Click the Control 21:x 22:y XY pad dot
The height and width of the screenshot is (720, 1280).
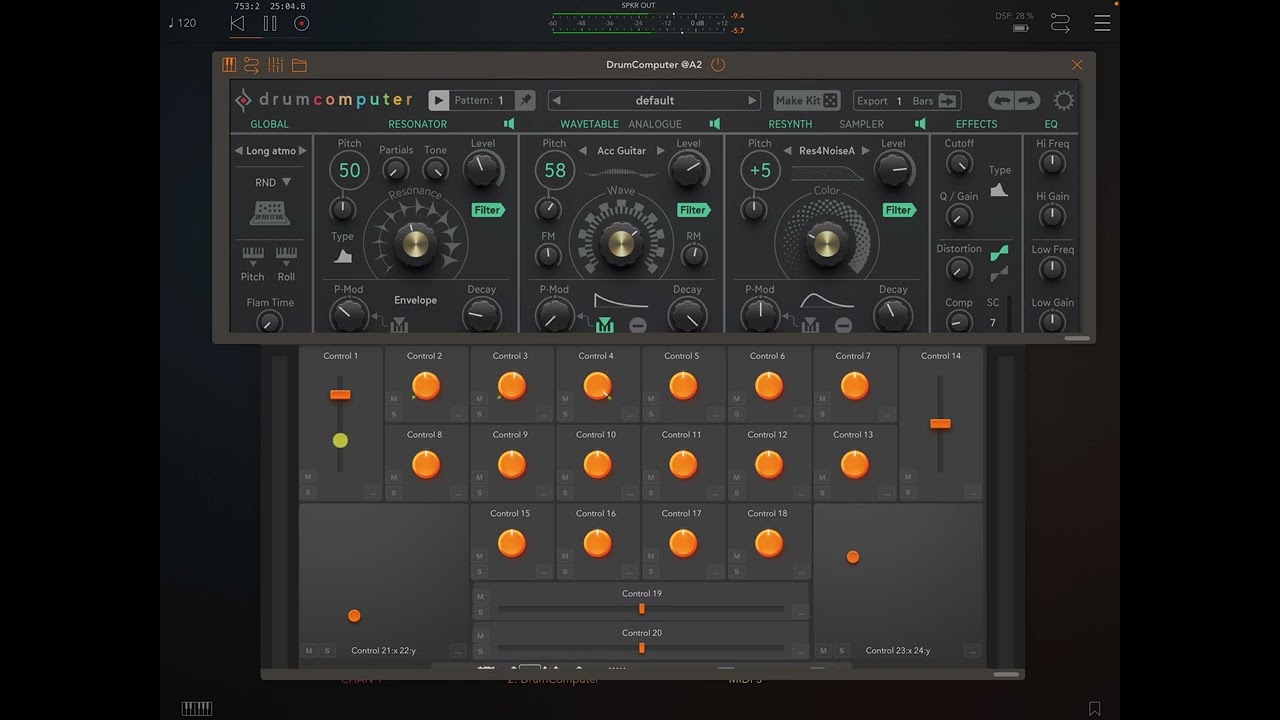point(354,616)
